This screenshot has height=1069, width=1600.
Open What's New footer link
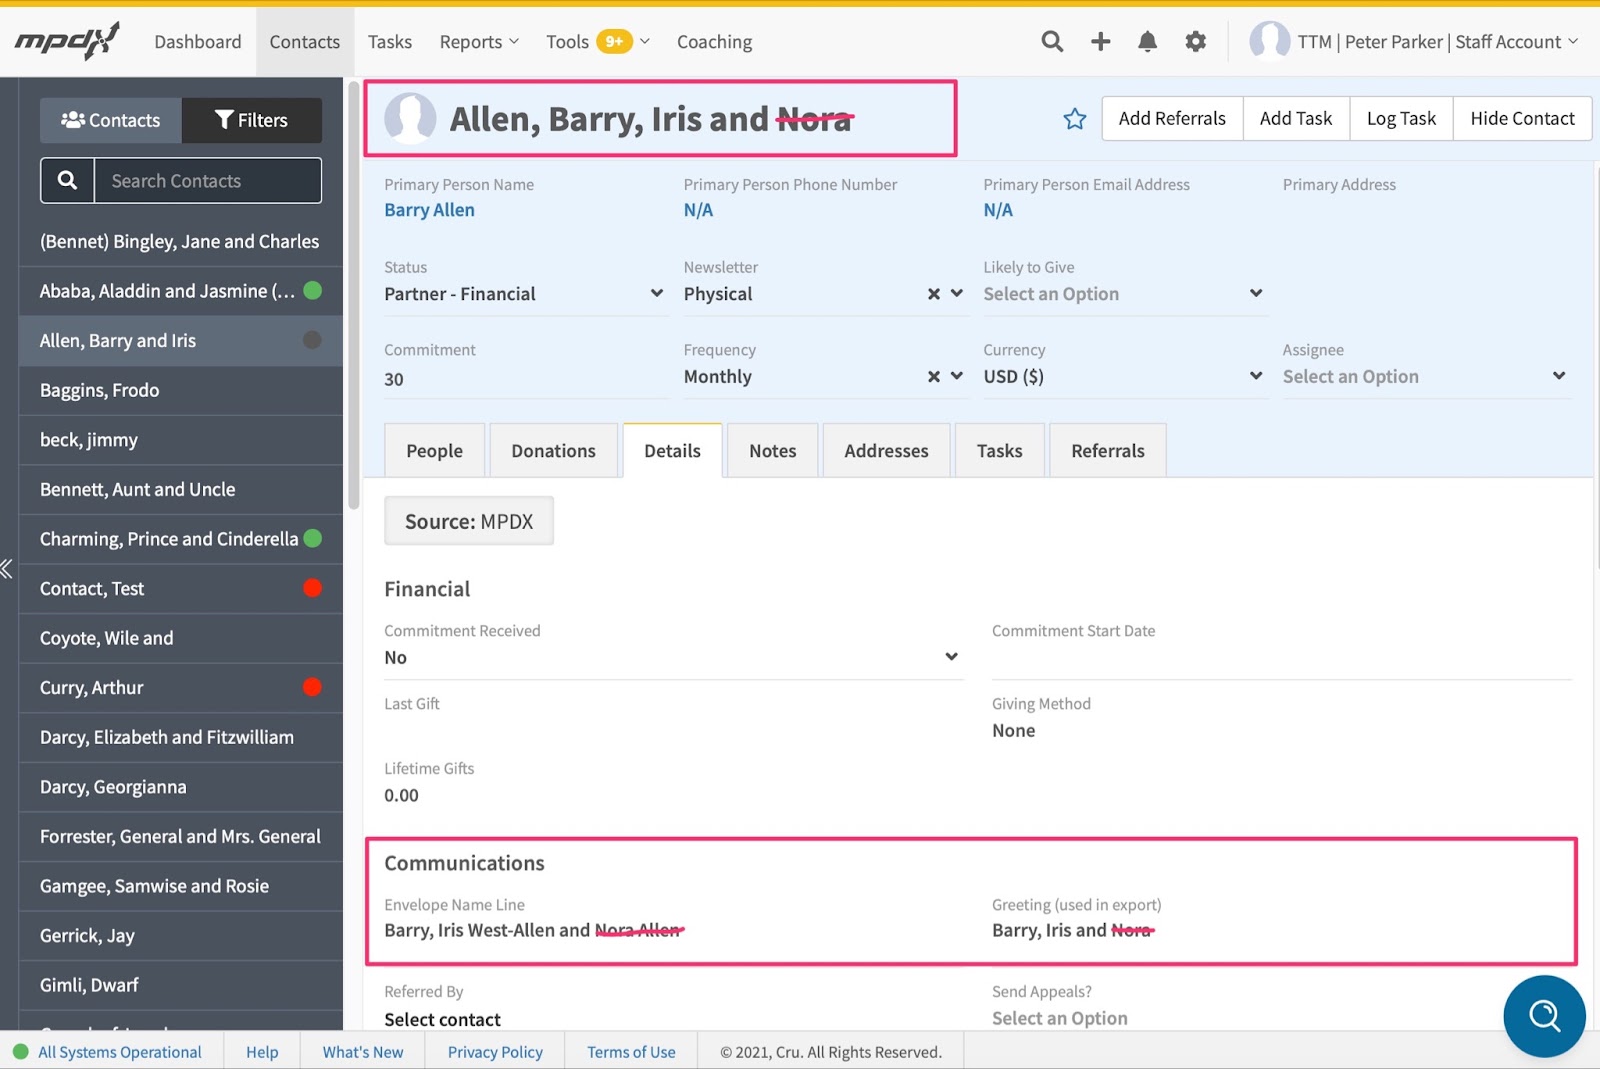pyautogui.click(x=363, y=1052)
